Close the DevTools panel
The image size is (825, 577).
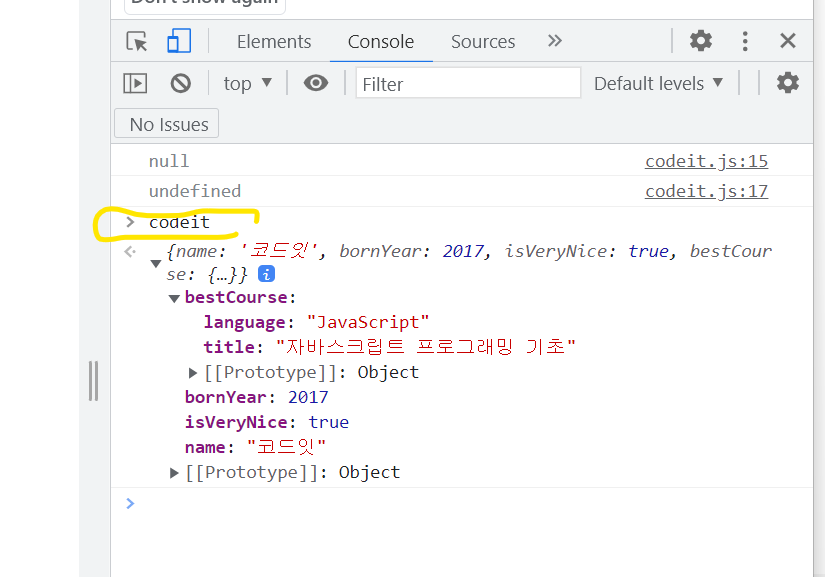[787, 41]
